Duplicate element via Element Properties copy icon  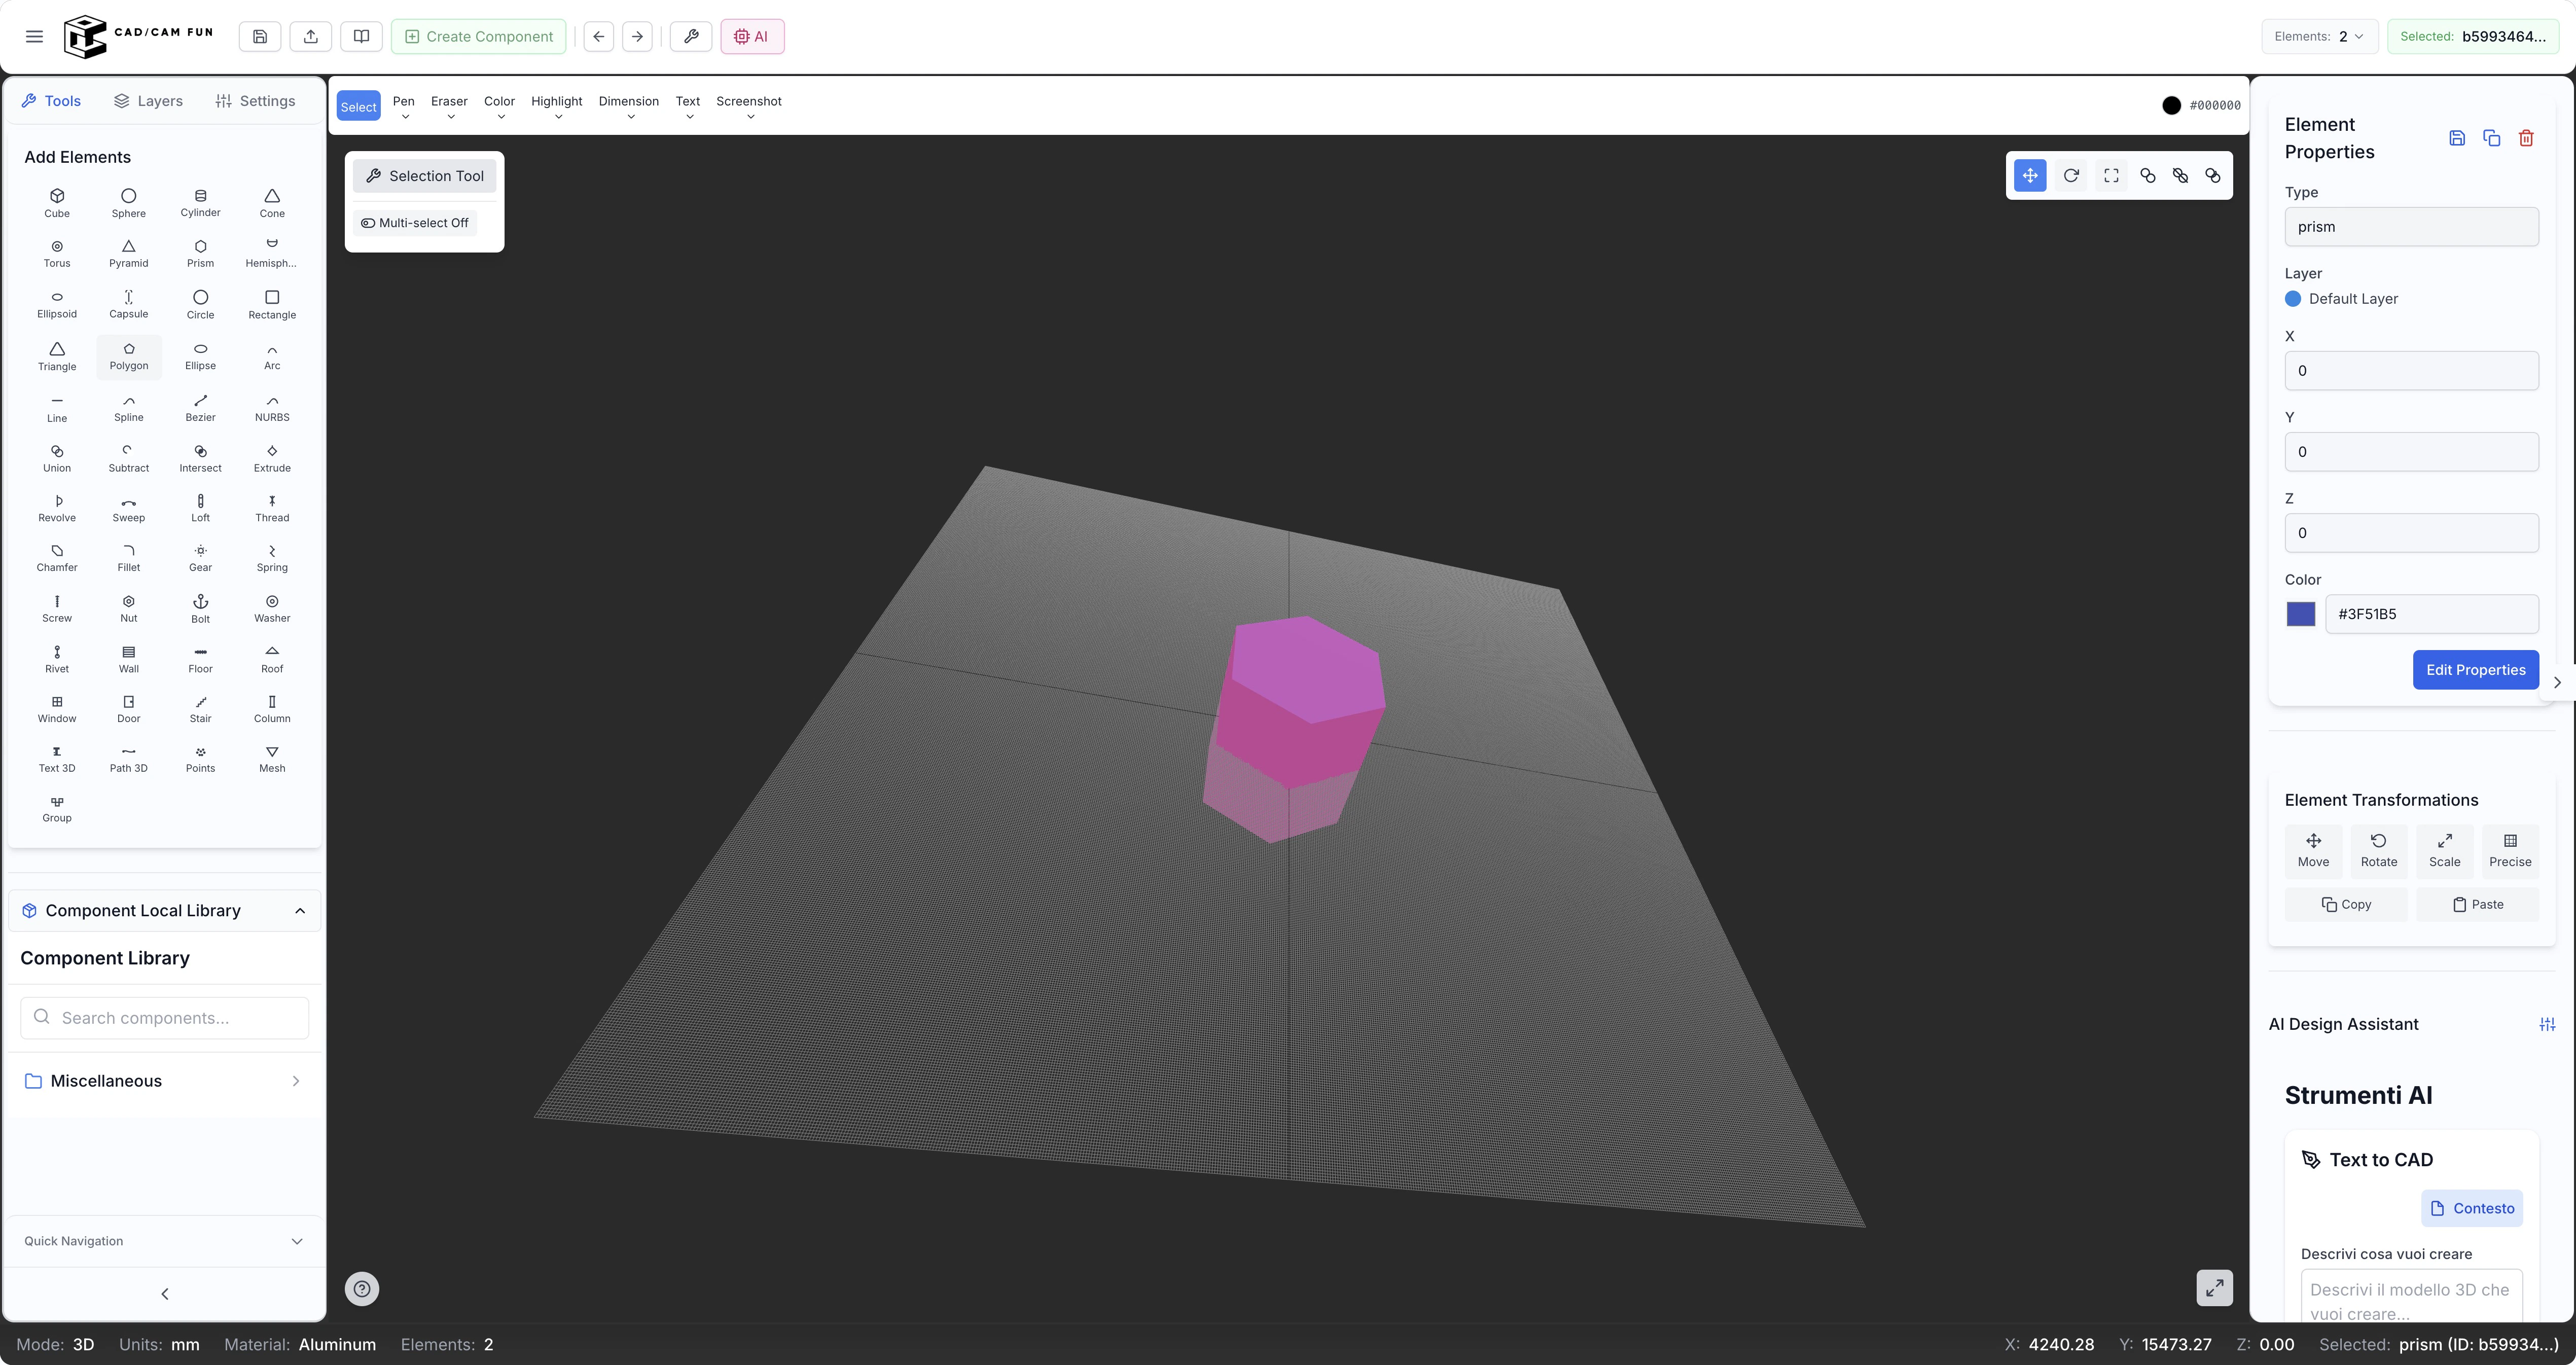pos(2492,138)
